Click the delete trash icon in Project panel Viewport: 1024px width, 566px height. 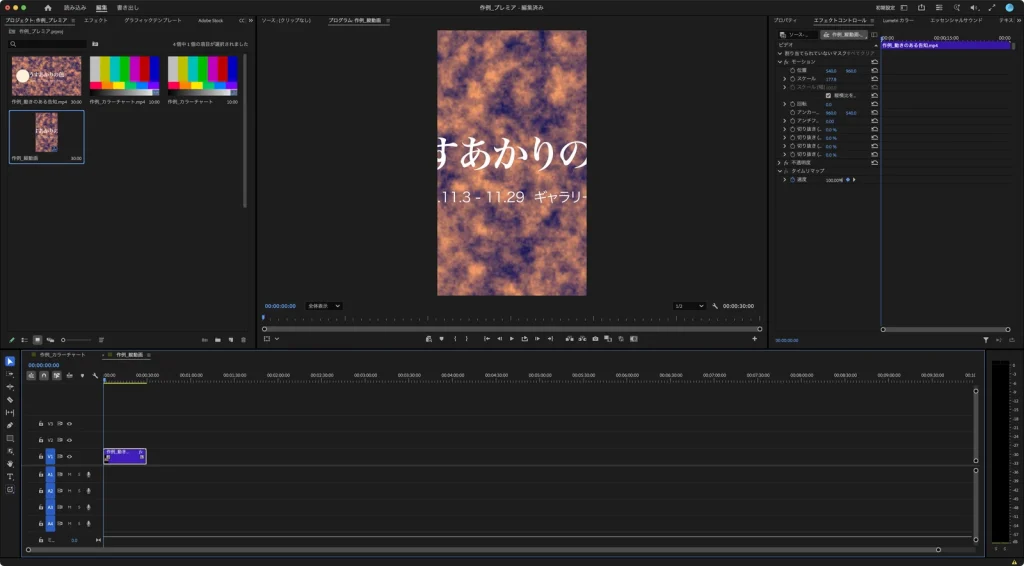(244, 340)
